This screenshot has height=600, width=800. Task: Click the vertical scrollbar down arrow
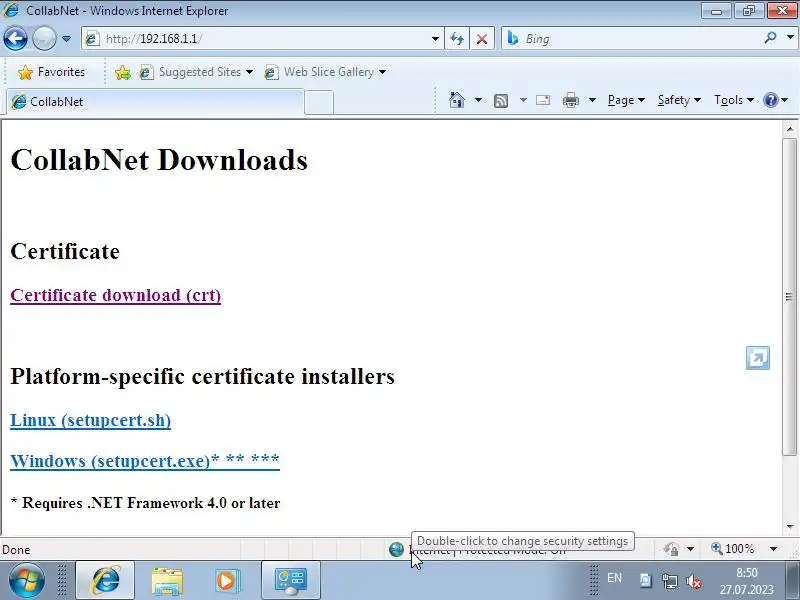[x=790, y=526]
